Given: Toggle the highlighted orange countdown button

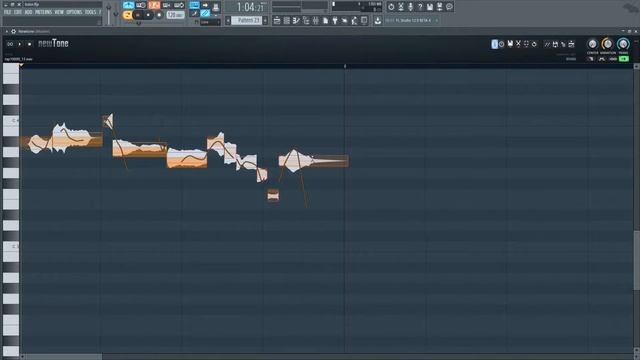Looking at the screenshot, I should pos(154,5).
